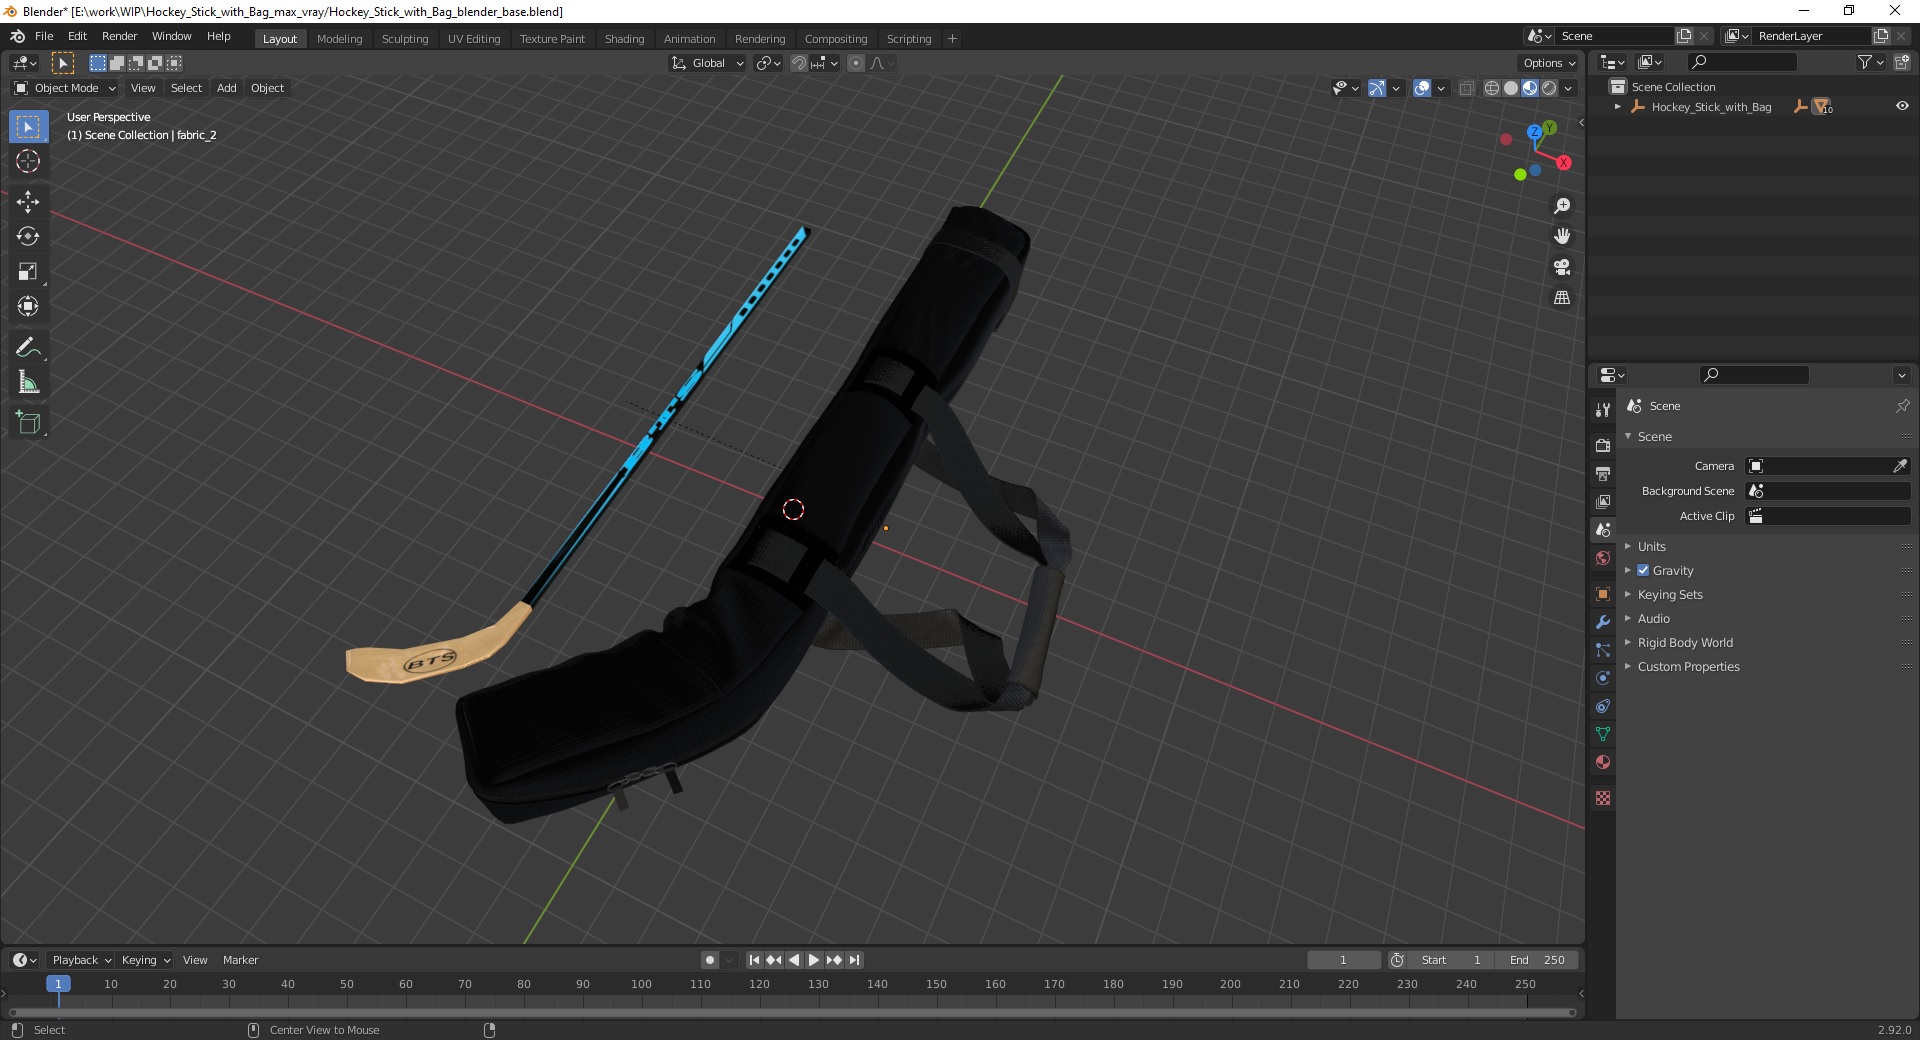Toggle viewport overlays display
The height and width of the screenshot is (1040, 1920).
point(1422,88)
